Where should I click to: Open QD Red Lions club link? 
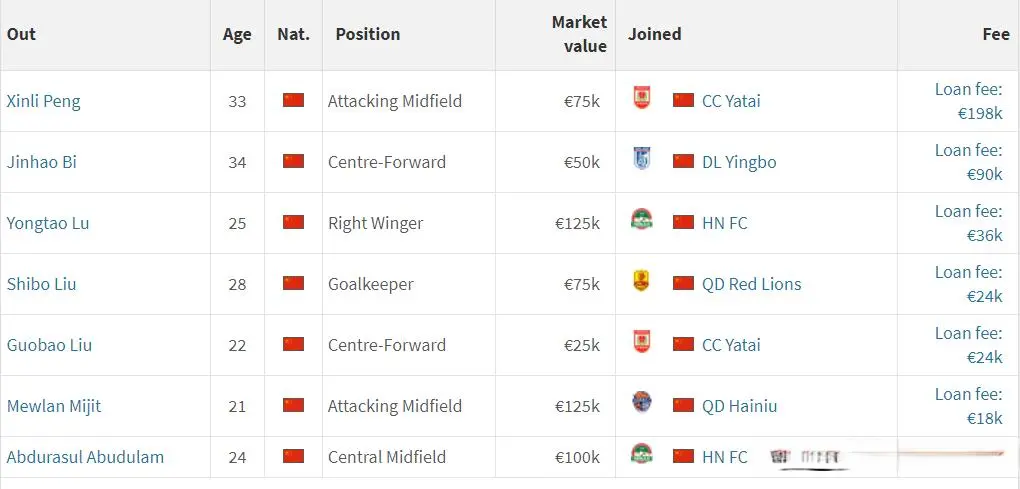(x=751, y=284)
